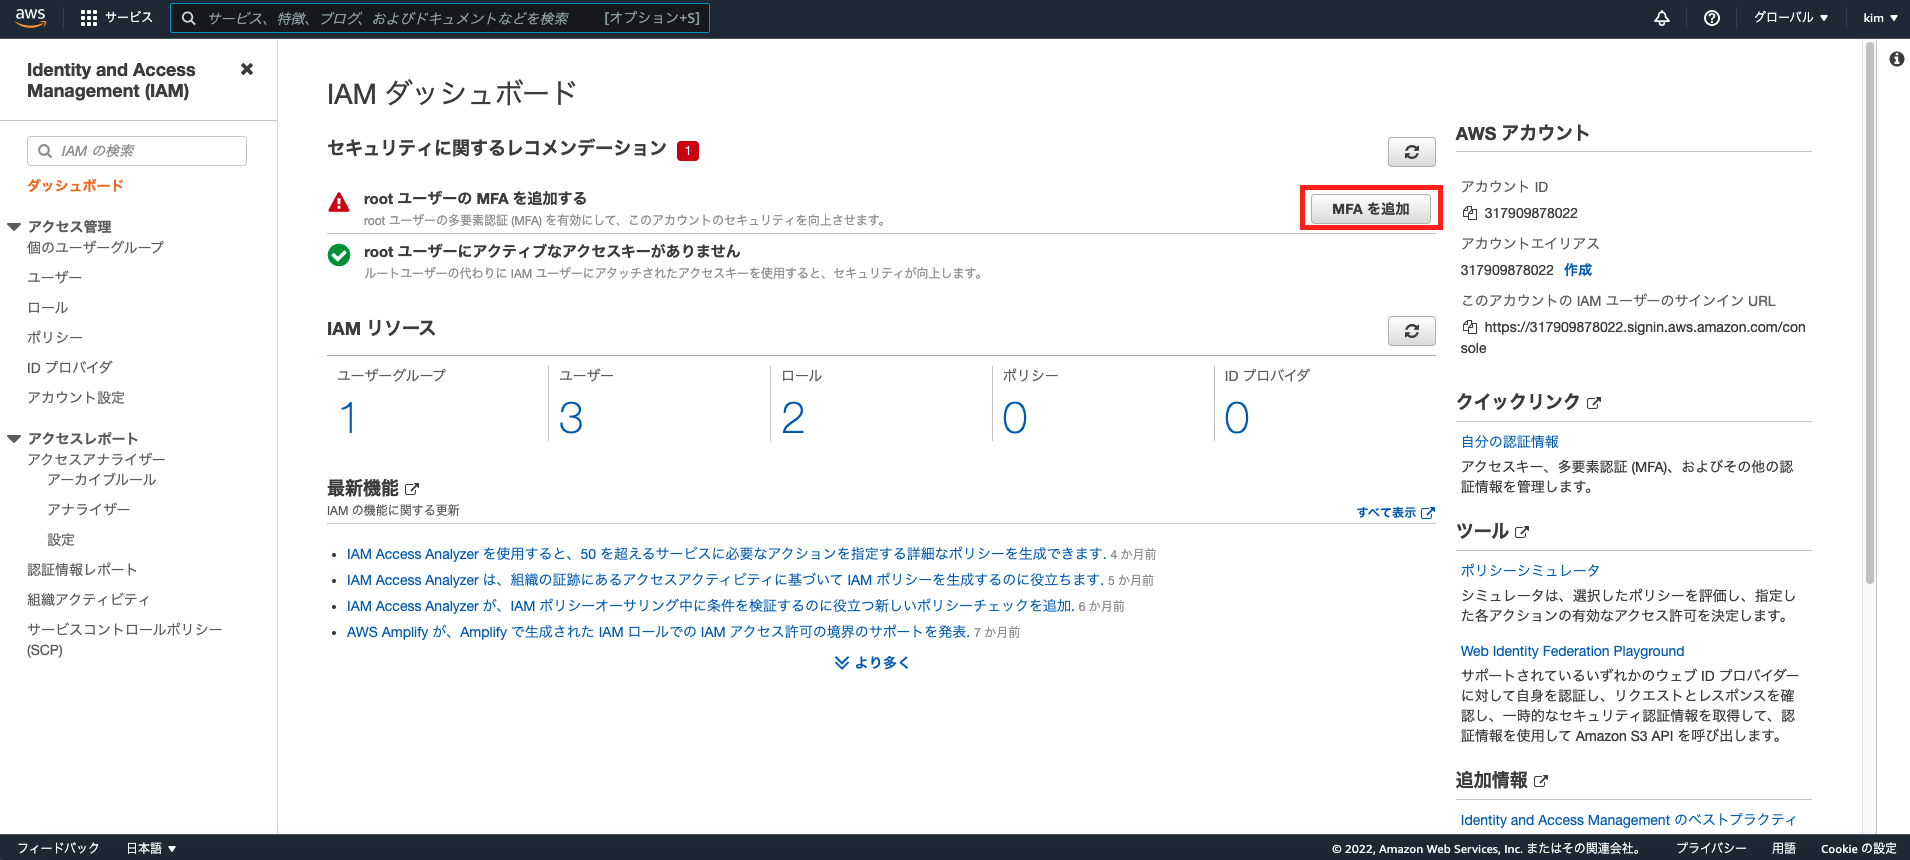Collapse the アクセスレポート section
Image resolution: width=1910 pixels, height=860 pixels.
click(14, 439)
